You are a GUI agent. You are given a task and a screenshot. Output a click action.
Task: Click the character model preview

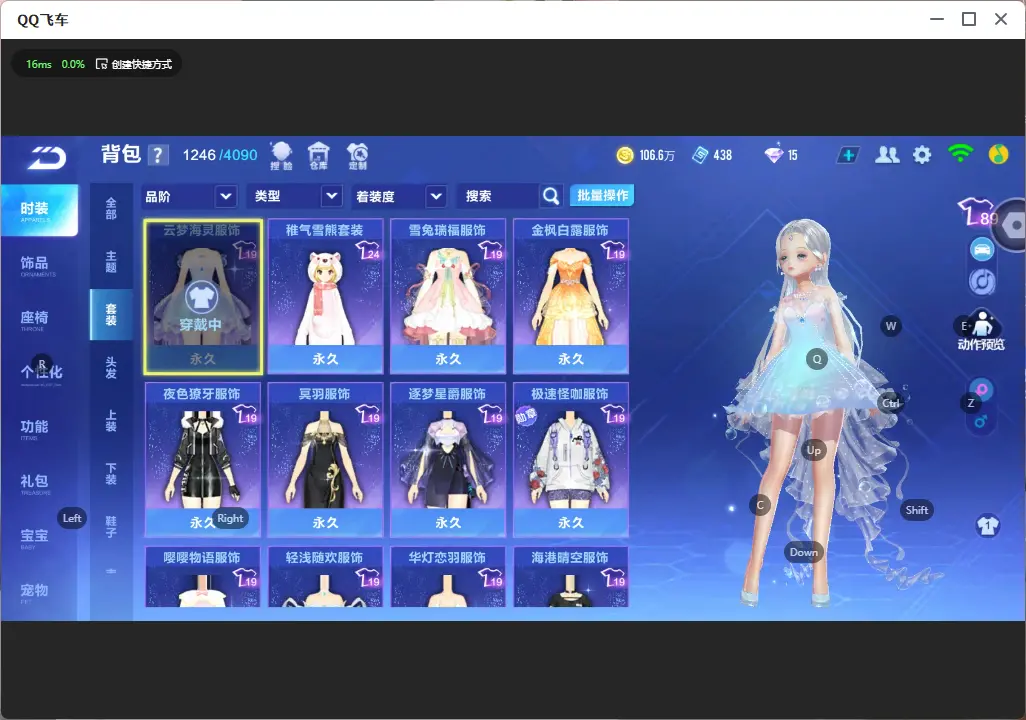coord(818,412)
